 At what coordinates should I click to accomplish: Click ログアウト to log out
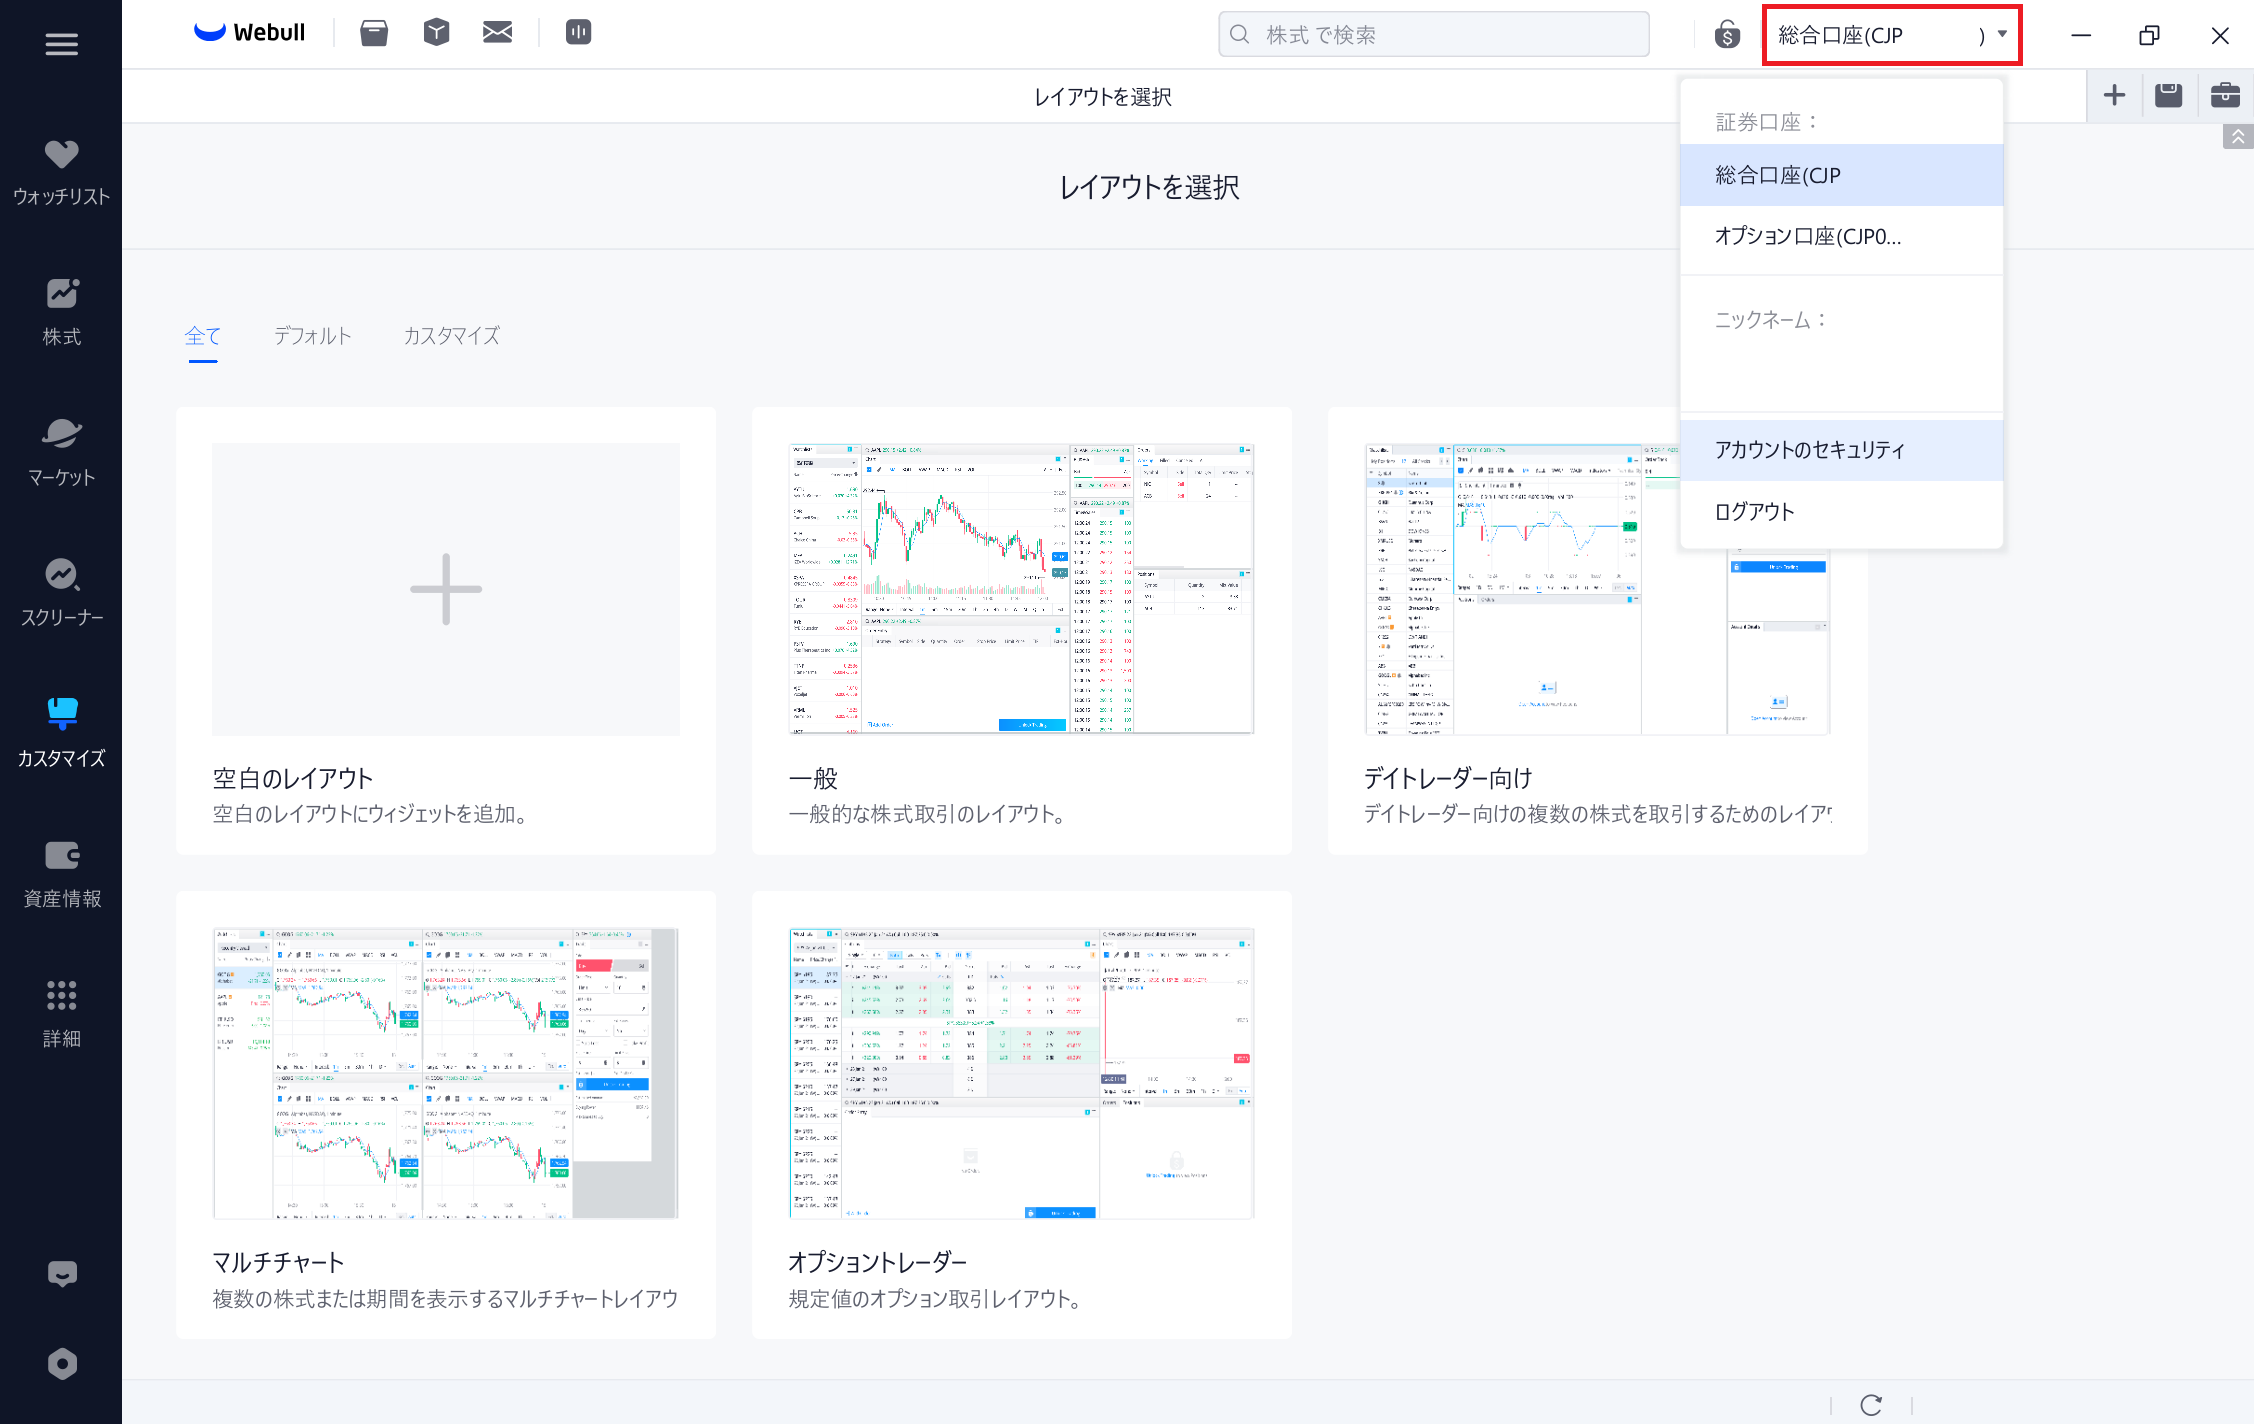pos(1755,512)
